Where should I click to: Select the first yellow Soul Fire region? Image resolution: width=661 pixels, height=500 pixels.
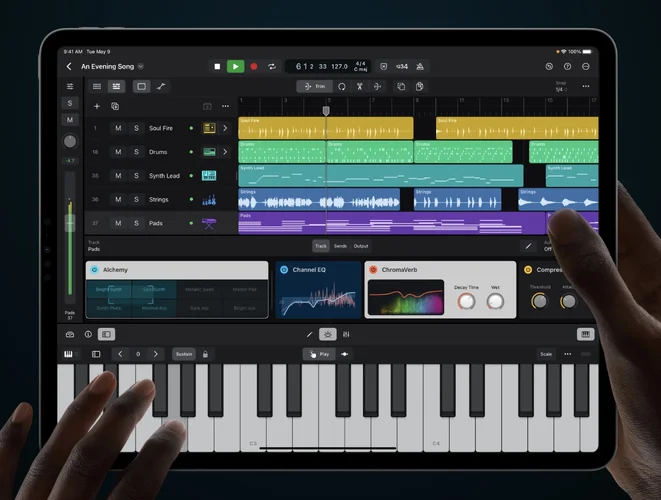[326, 128]
